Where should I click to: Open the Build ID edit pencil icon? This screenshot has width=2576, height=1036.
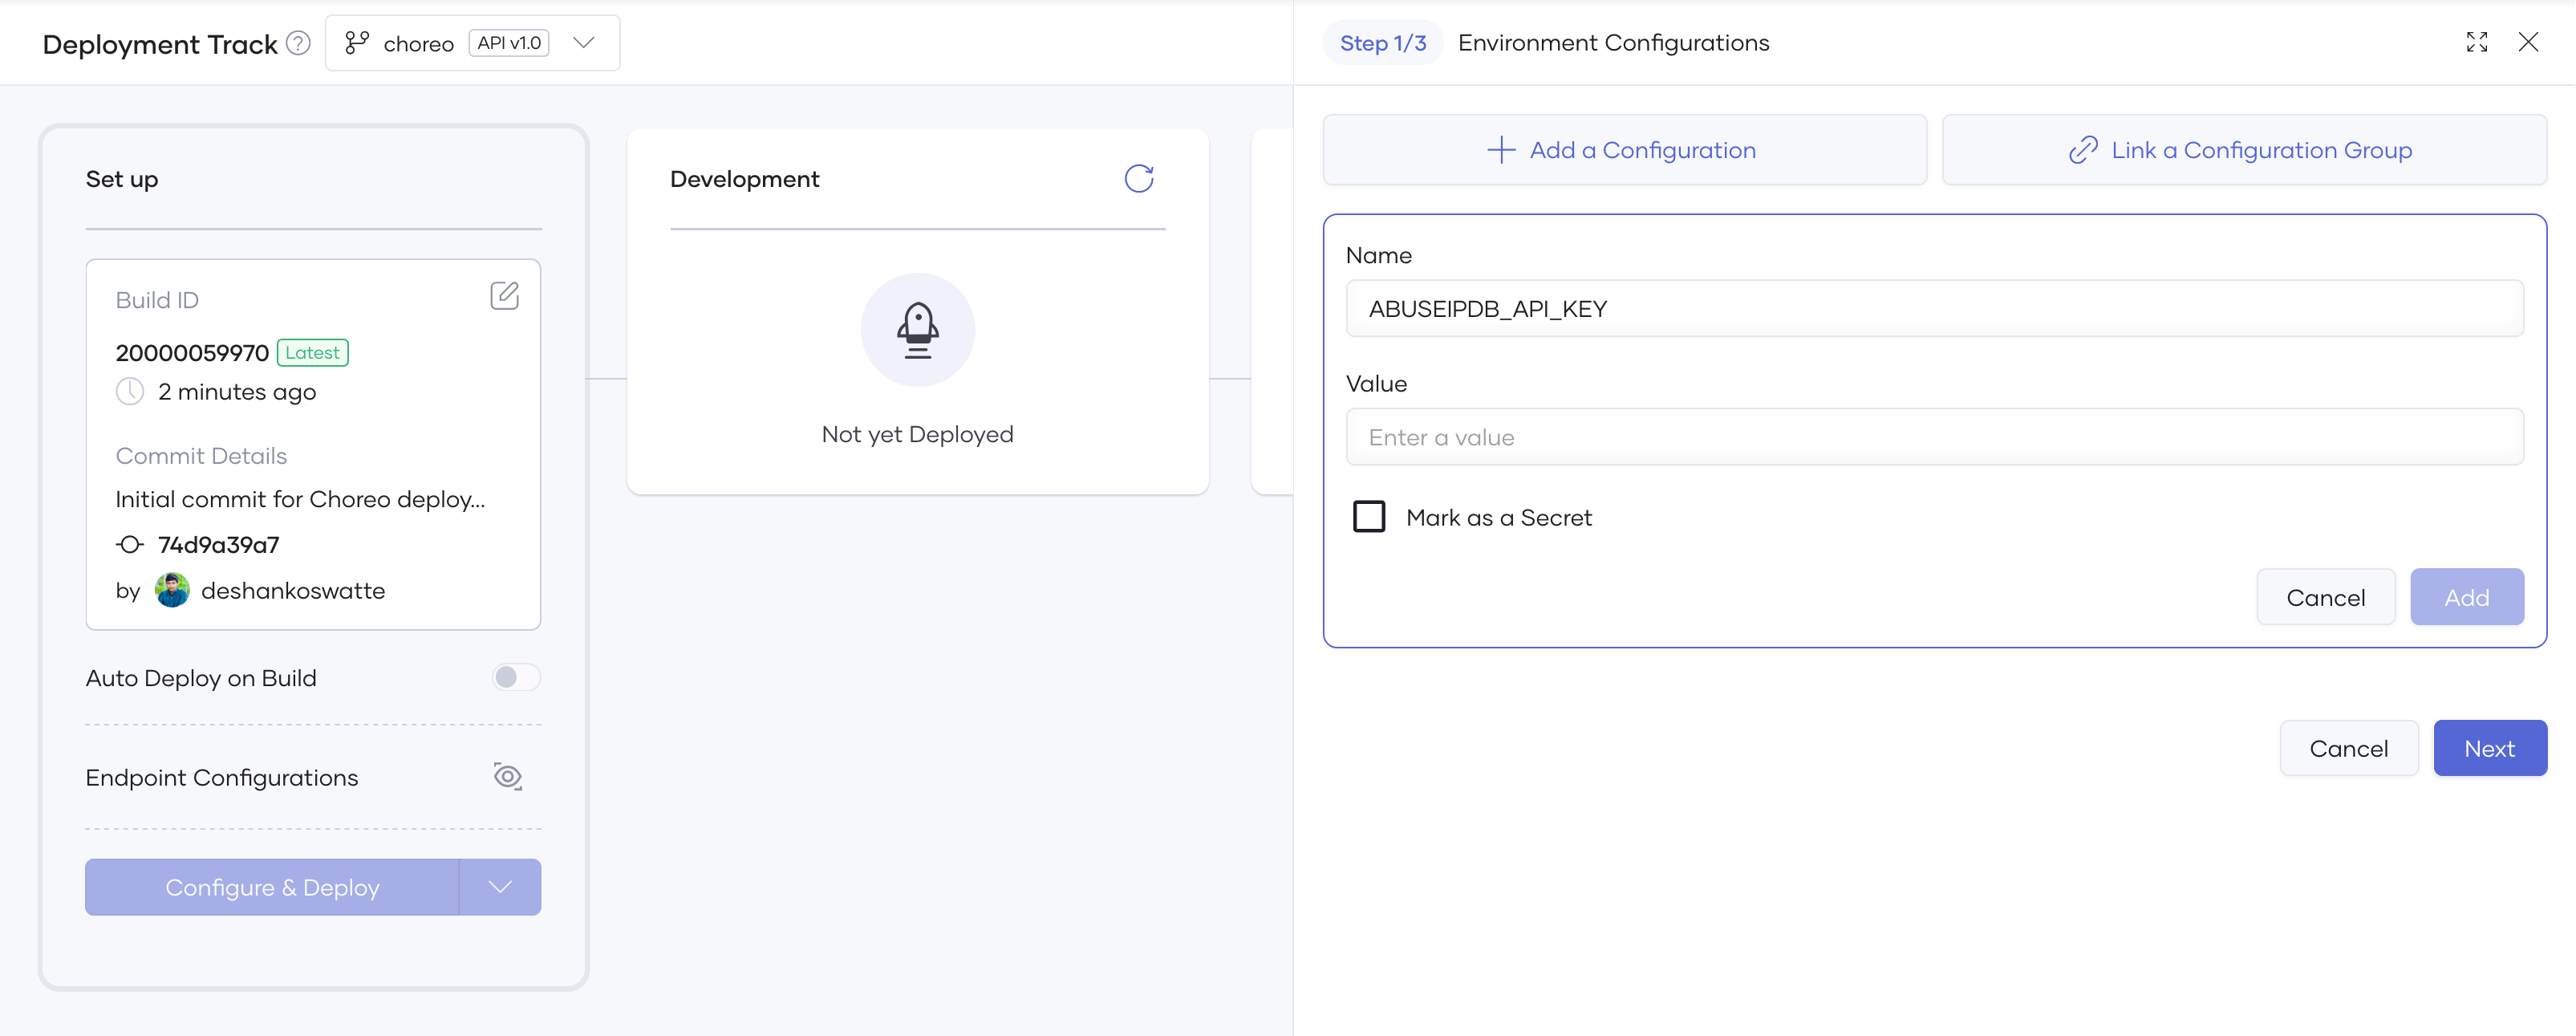point(505,295)
